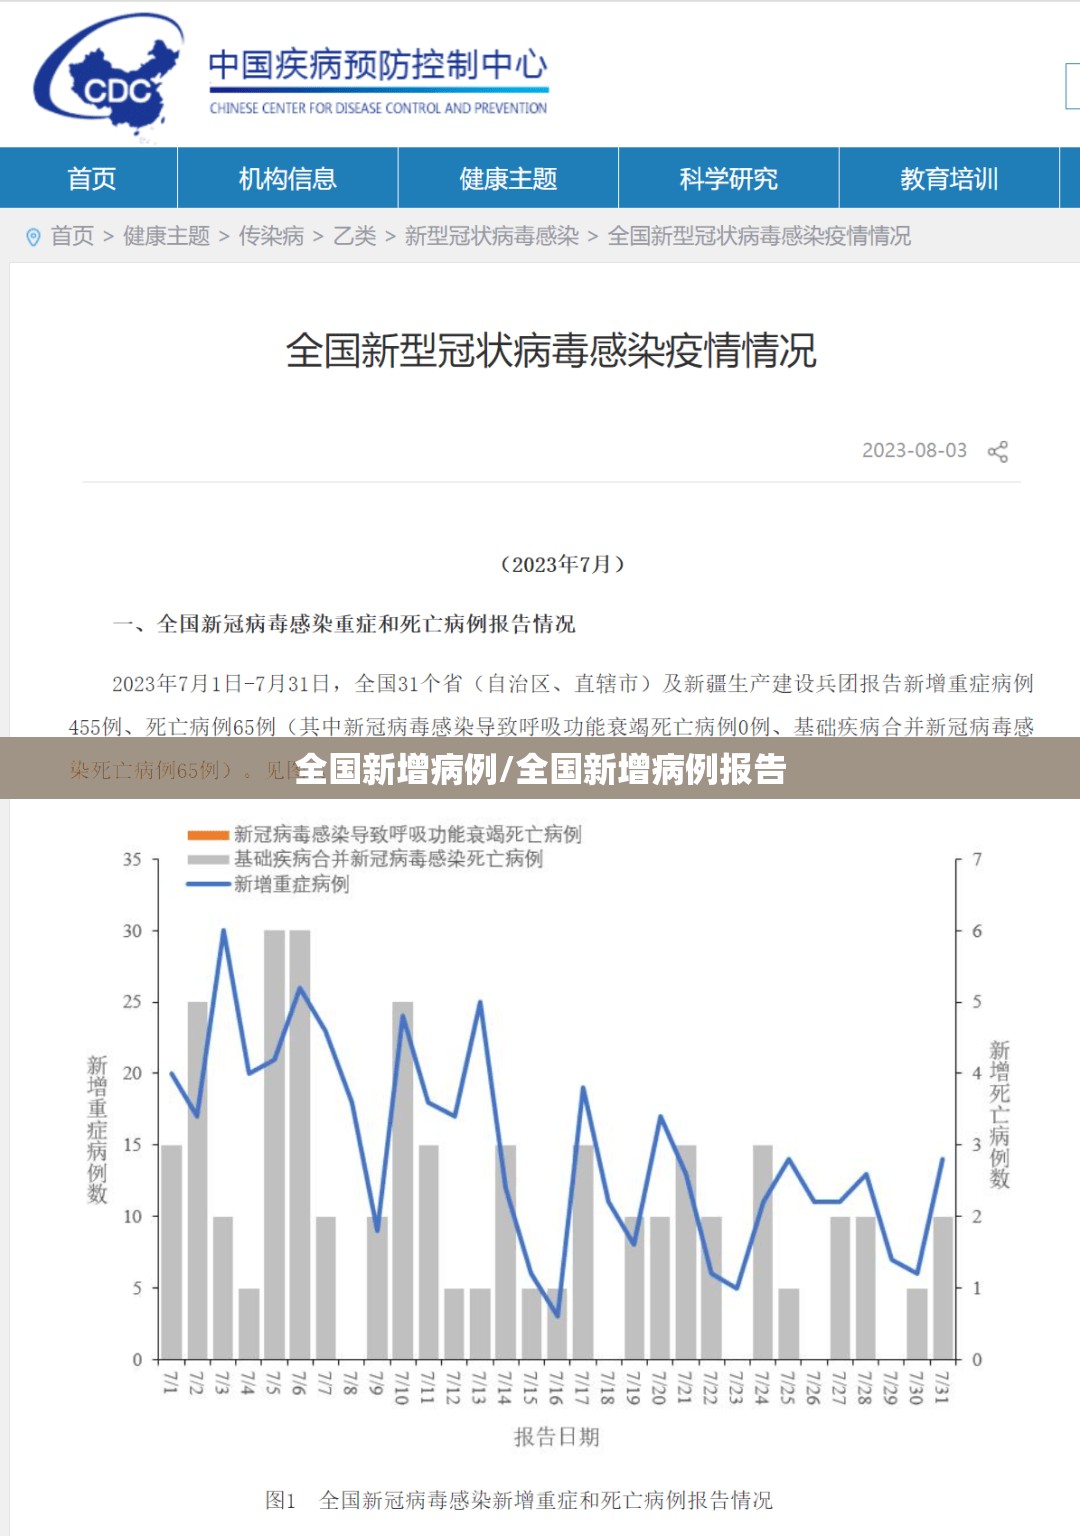Click overlay banner 全国新增病例/全国新增病例报告
This screenshot has height=1536, width=1080.
540,768
